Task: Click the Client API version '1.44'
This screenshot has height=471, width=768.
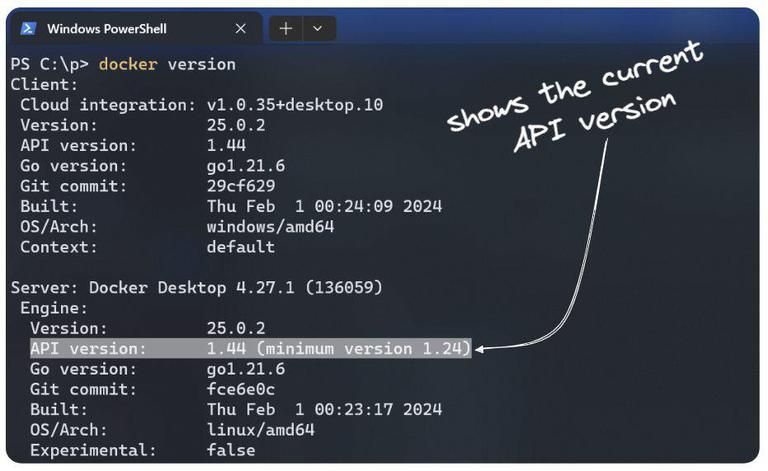Action: click(x=226, y=145)
